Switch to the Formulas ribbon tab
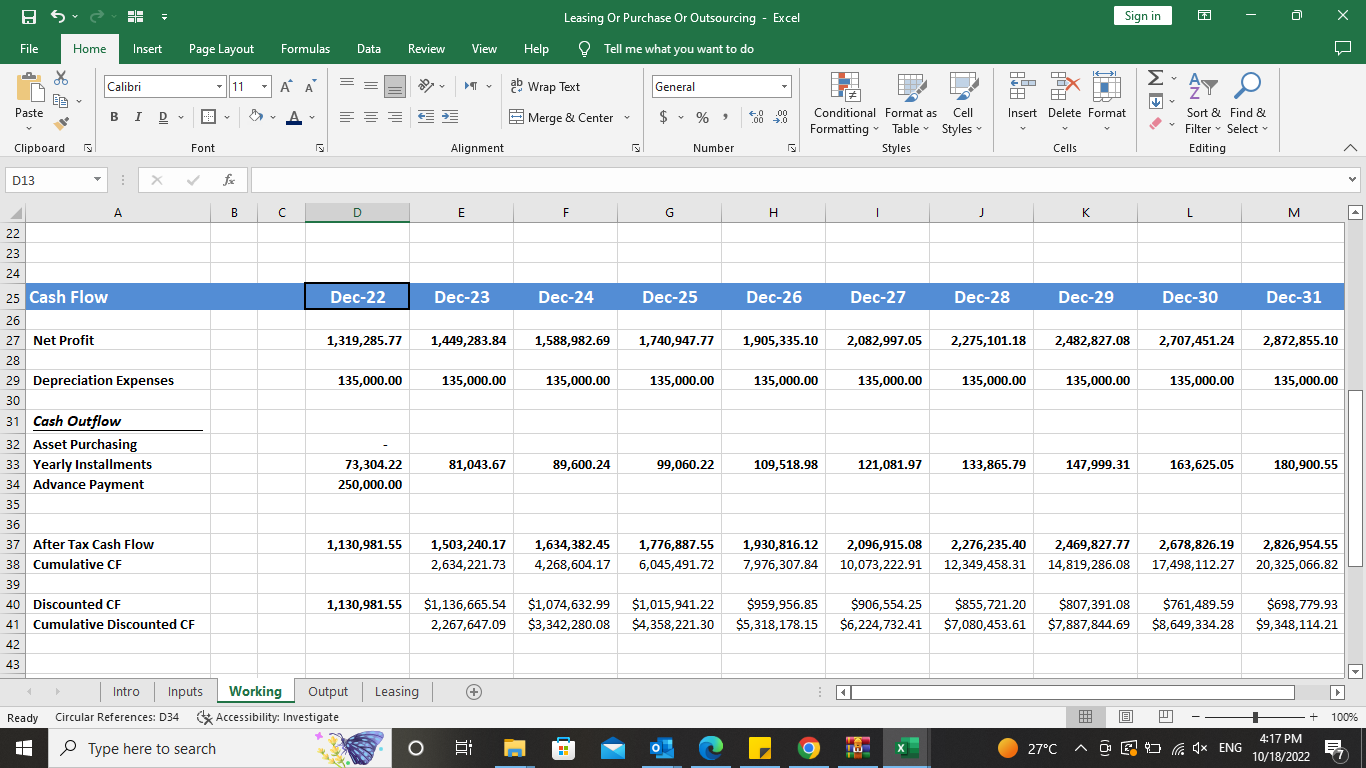This screenshot has width=1366, height=768. point(306,48)
